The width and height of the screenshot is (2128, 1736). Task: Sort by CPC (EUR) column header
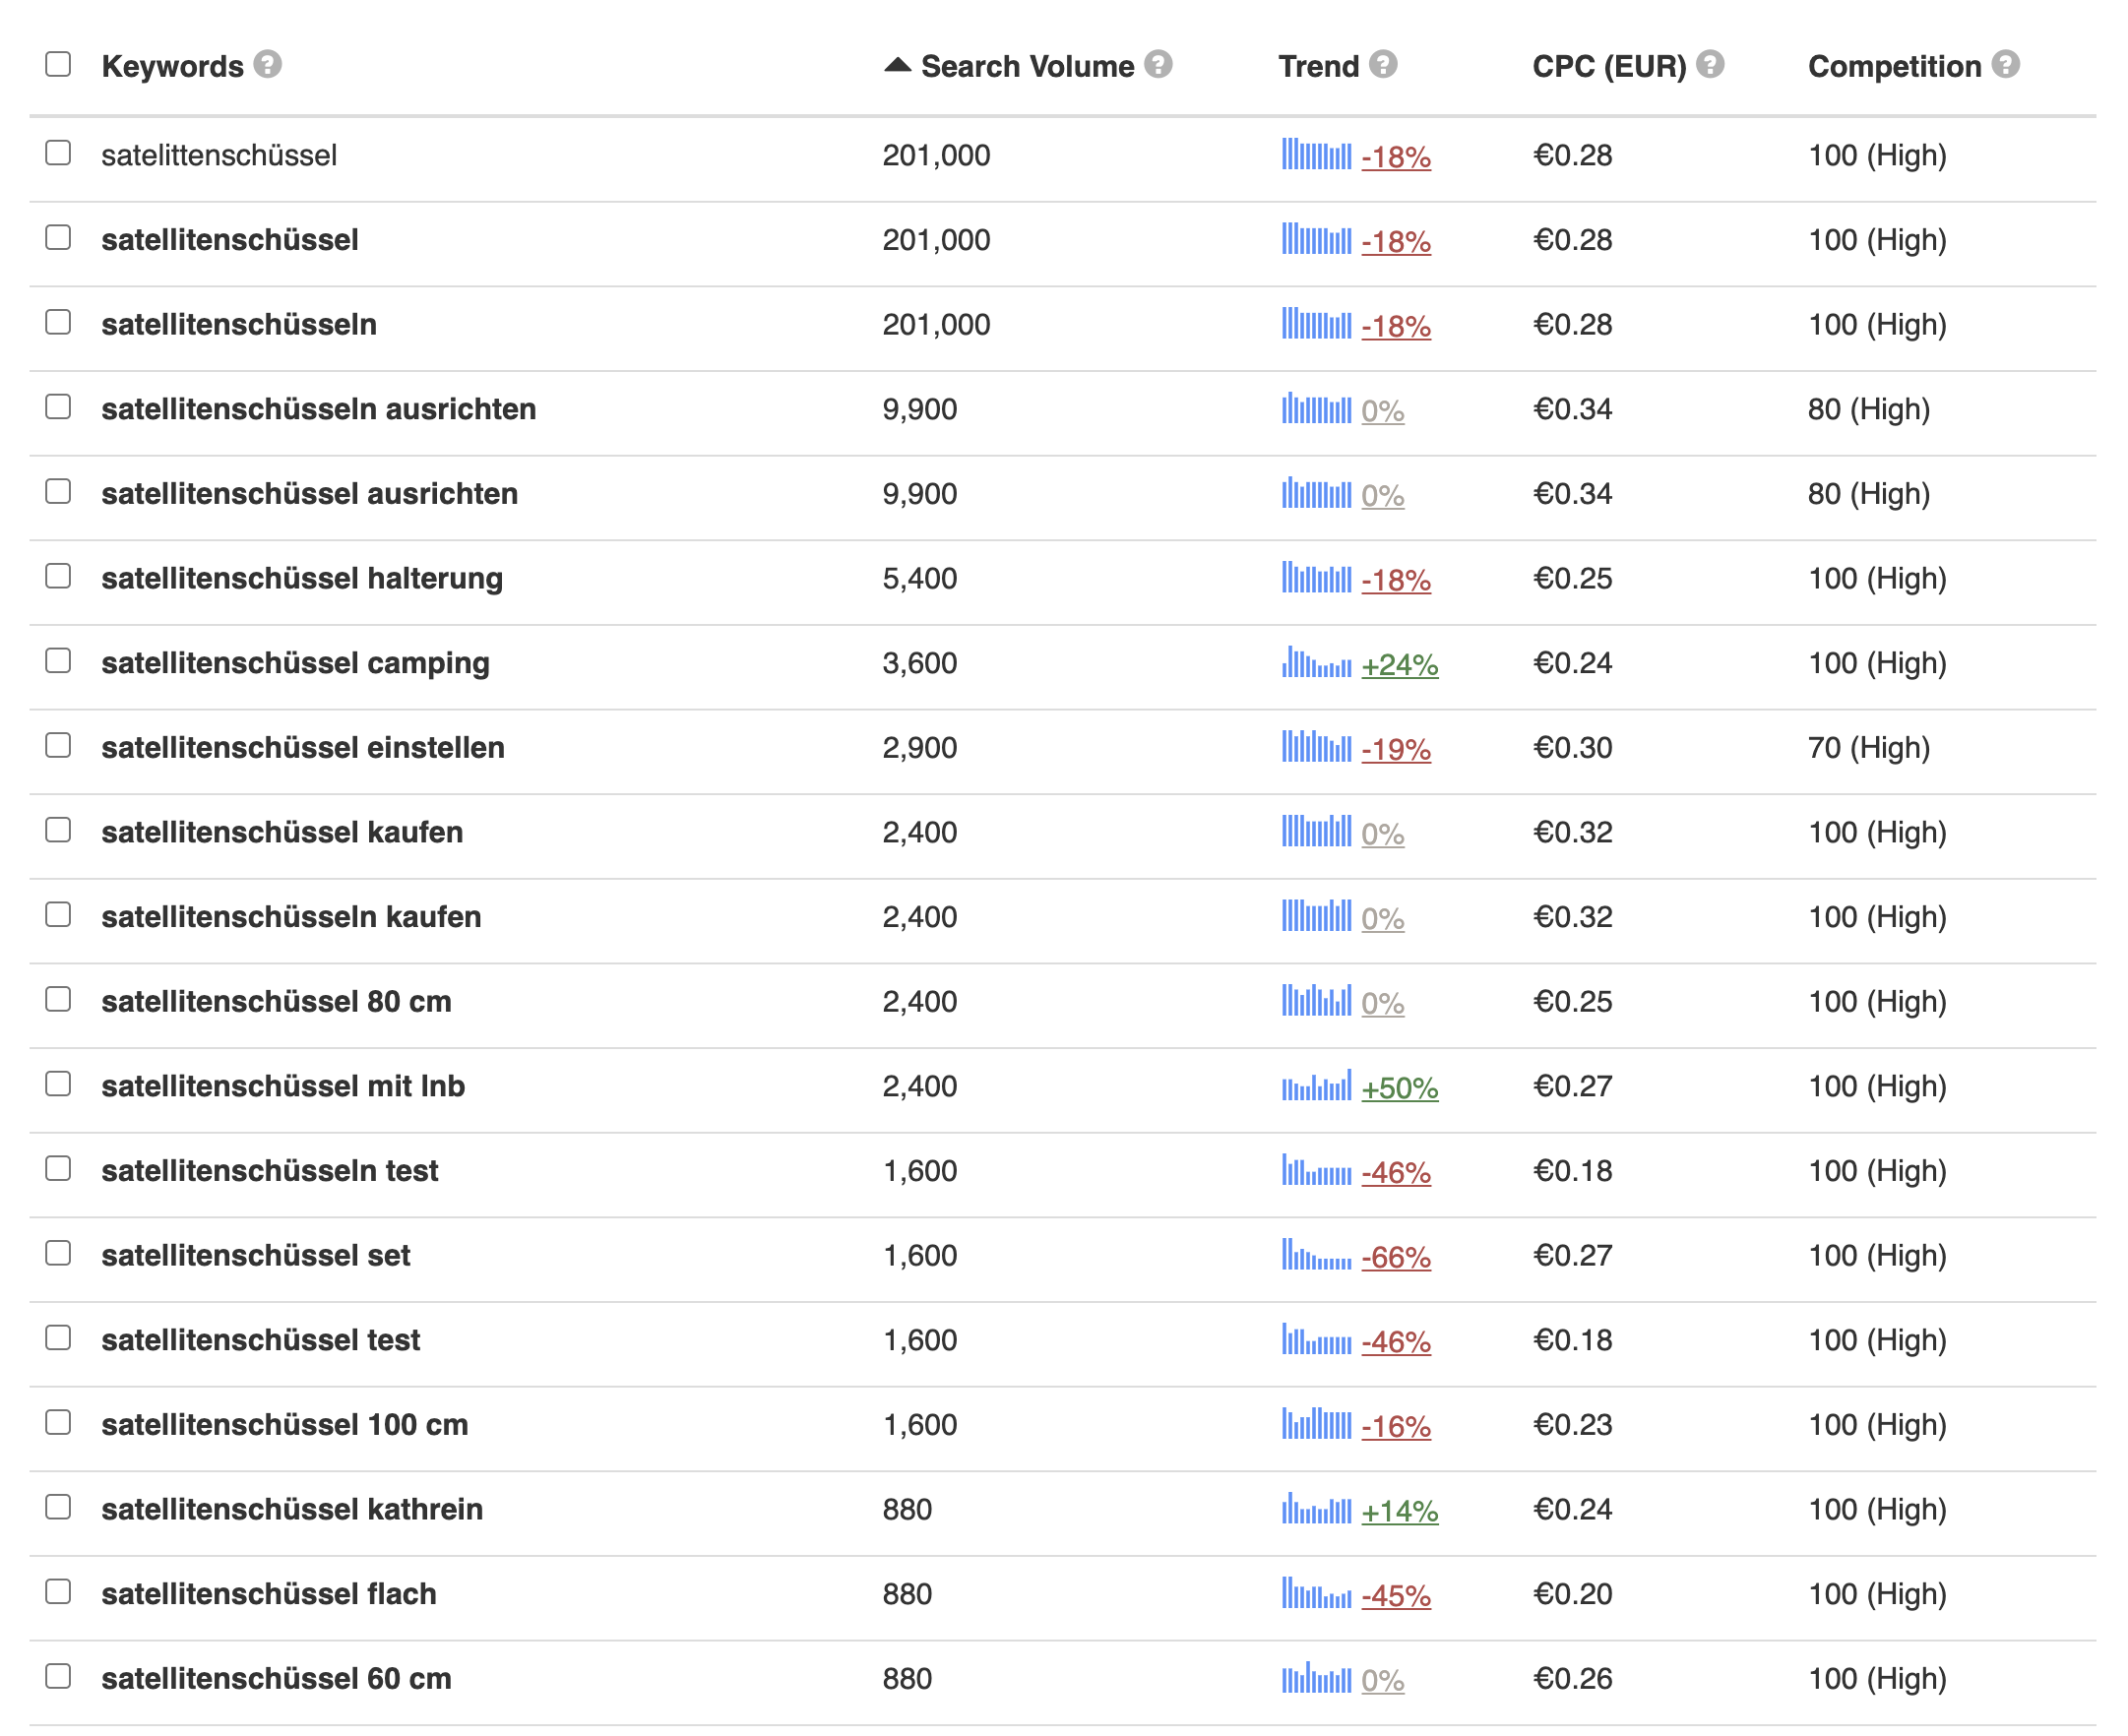(1609, 66)
